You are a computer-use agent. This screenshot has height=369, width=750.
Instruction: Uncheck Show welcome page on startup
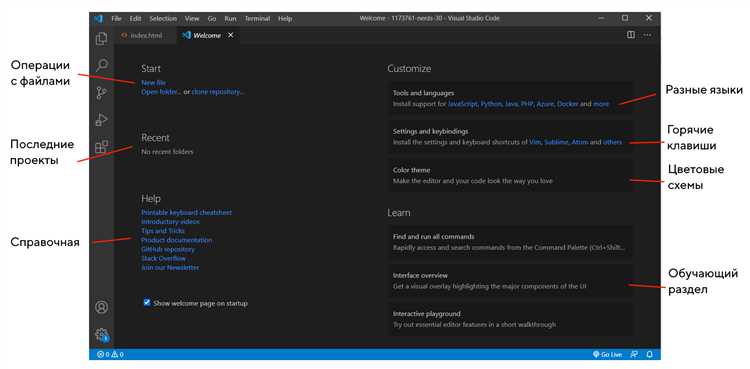pyautogui.click(x=147, y=302)
